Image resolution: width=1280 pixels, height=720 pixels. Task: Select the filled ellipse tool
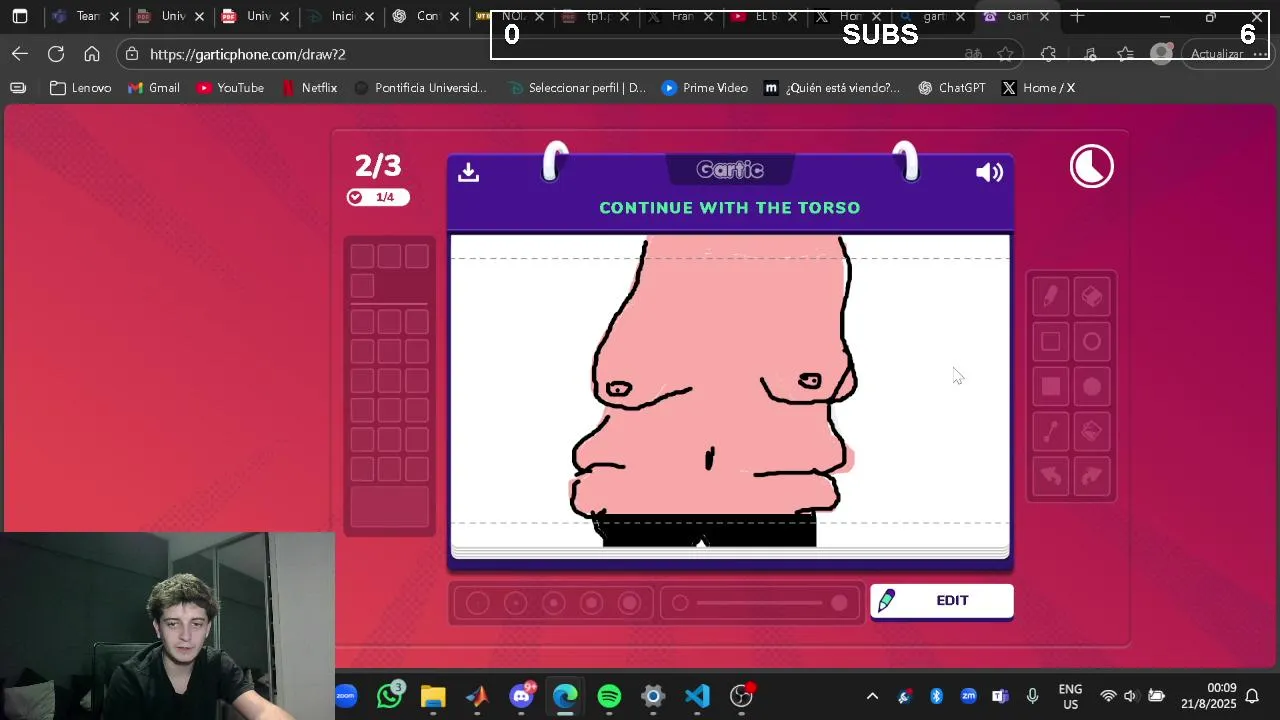1092,387
